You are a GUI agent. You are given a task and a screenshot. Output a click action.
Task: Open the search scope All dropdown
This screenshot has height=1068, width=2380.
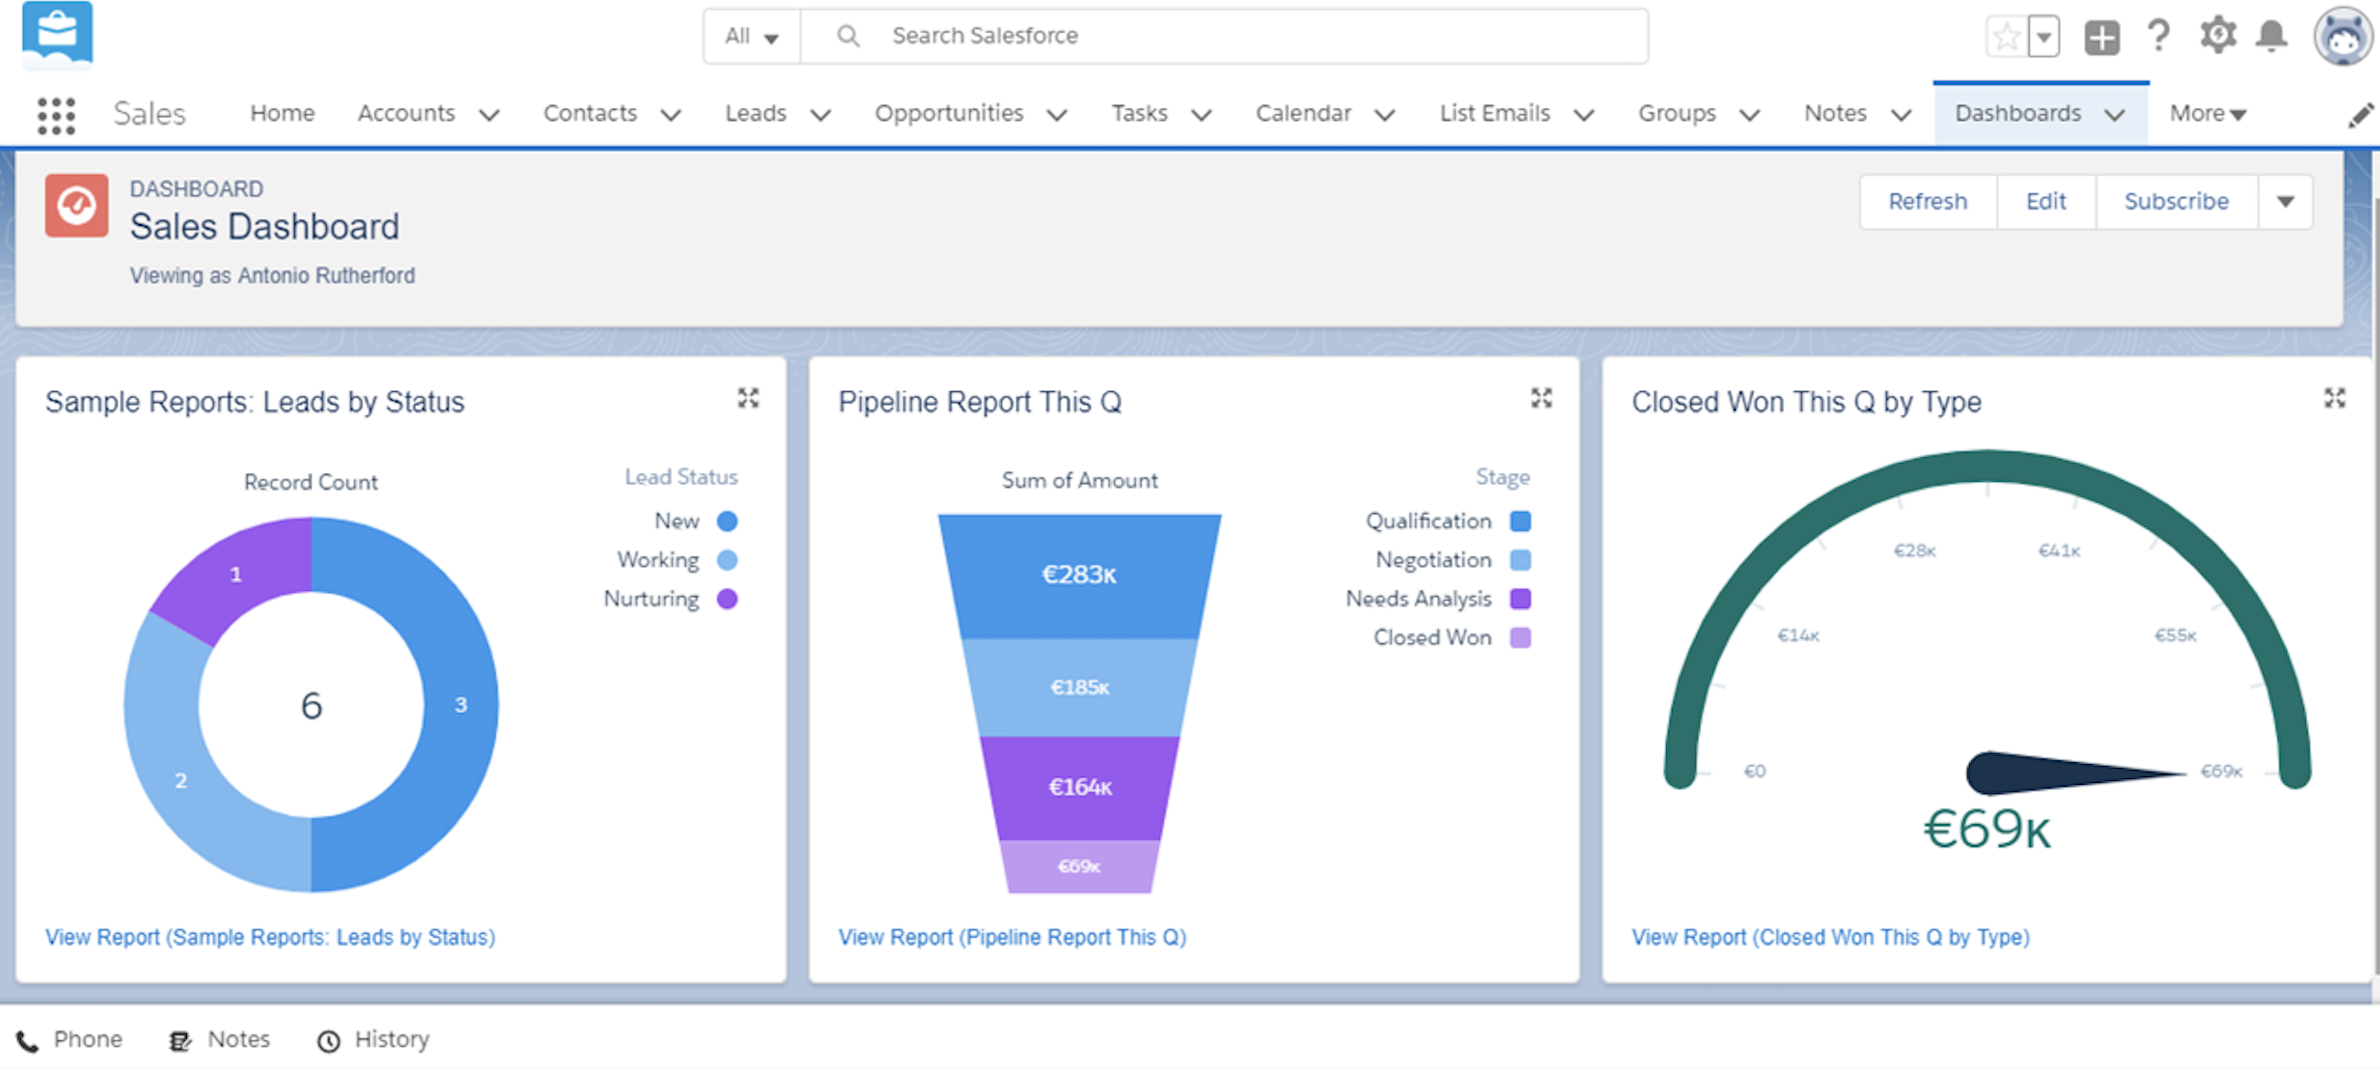tap(751, 37)
